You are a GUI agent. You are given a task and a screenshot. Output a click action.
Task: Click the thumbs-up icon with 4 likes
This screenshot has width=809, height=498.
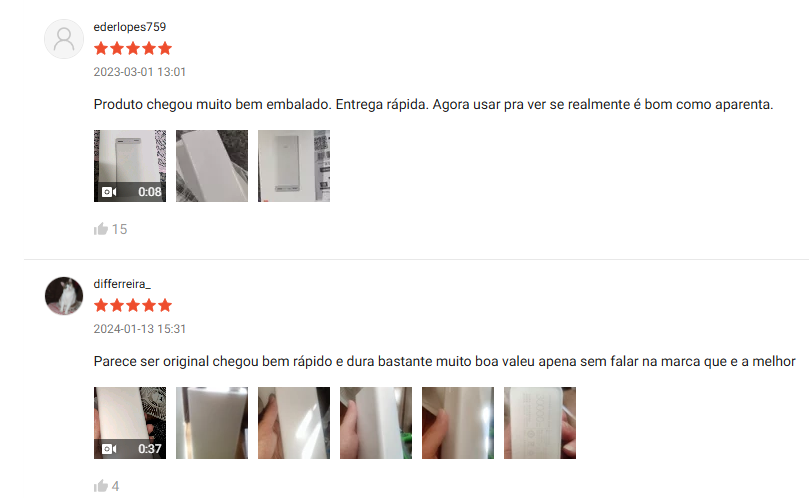[101, 486]
